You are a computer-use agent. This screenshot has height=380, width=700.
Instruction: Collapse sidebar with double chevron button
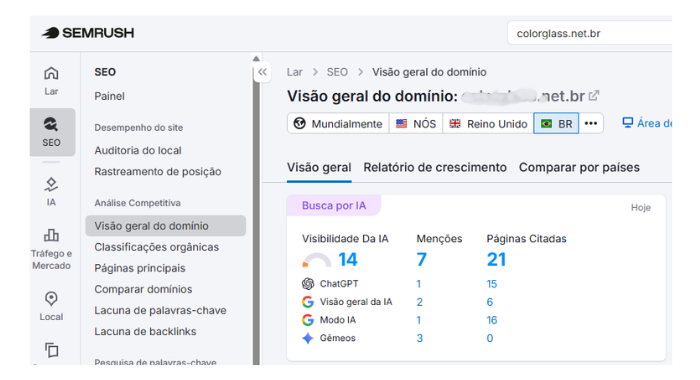point(262,72)
